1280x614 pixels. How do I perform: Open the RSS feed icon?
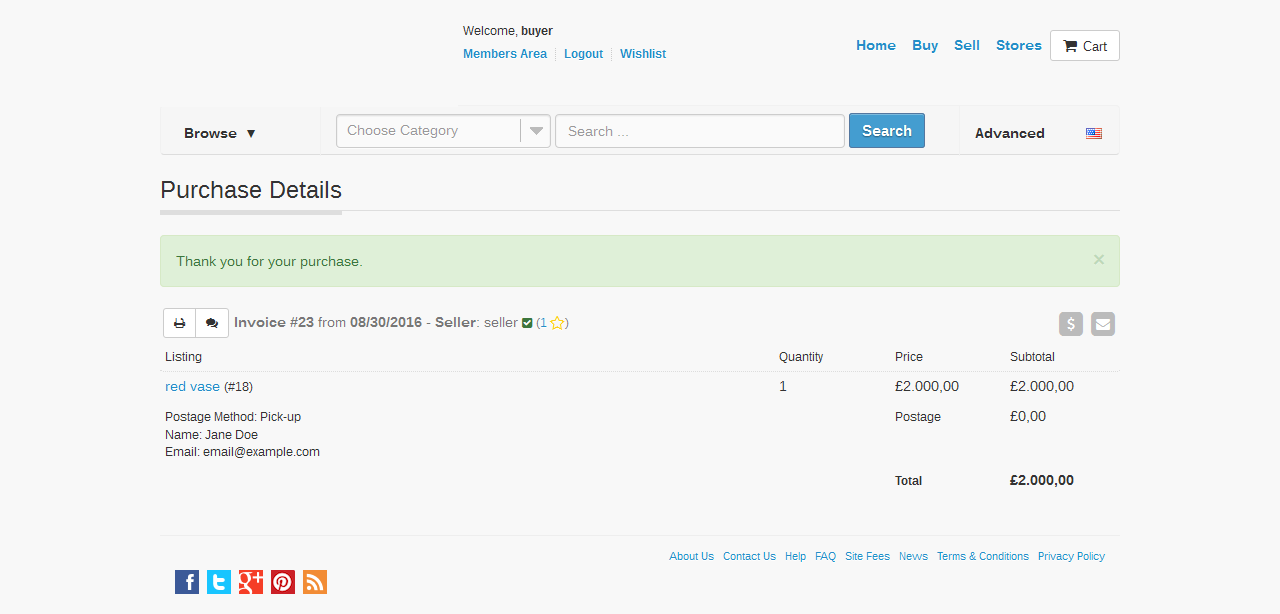pos(315,582)
